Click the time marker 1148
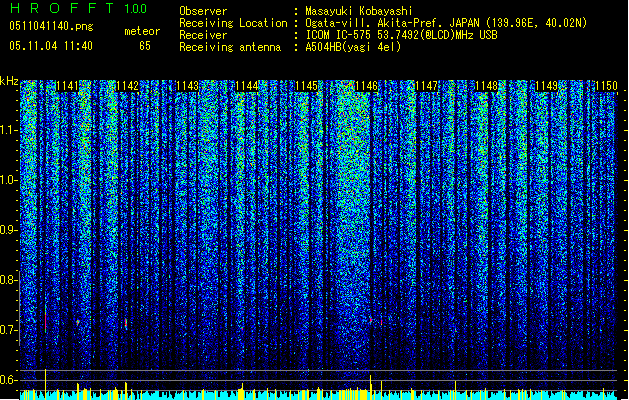Image resolution: width=629 pixels, height=400 pixels. 486,86
